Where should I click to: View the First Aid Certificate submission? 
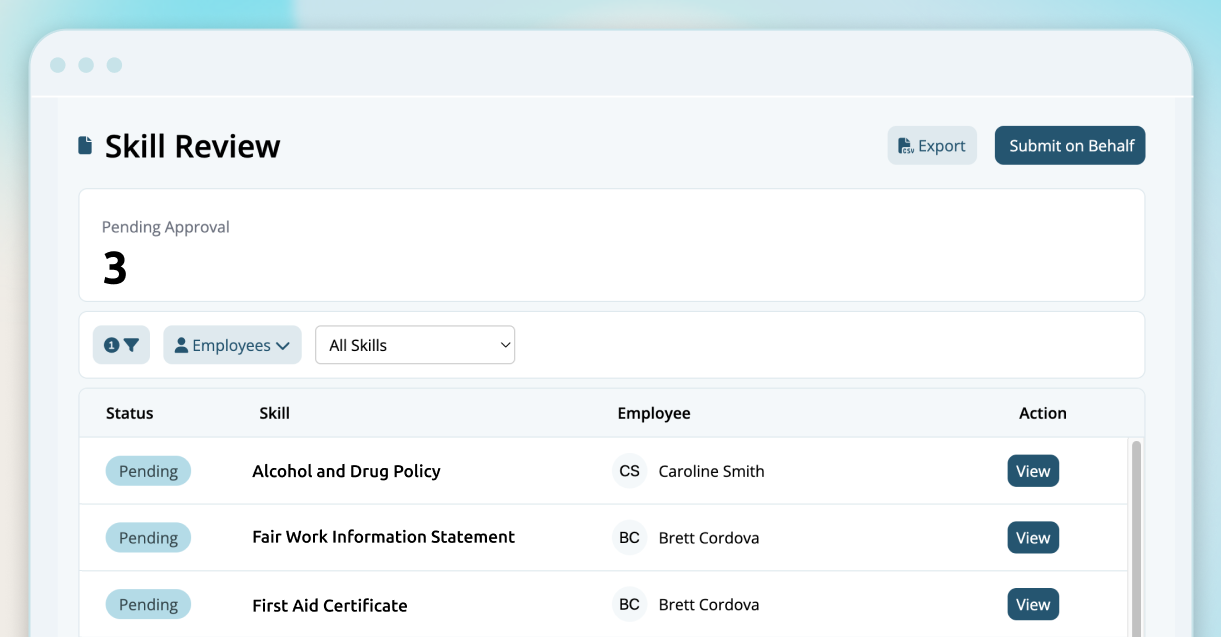[x=1033, y=605]
